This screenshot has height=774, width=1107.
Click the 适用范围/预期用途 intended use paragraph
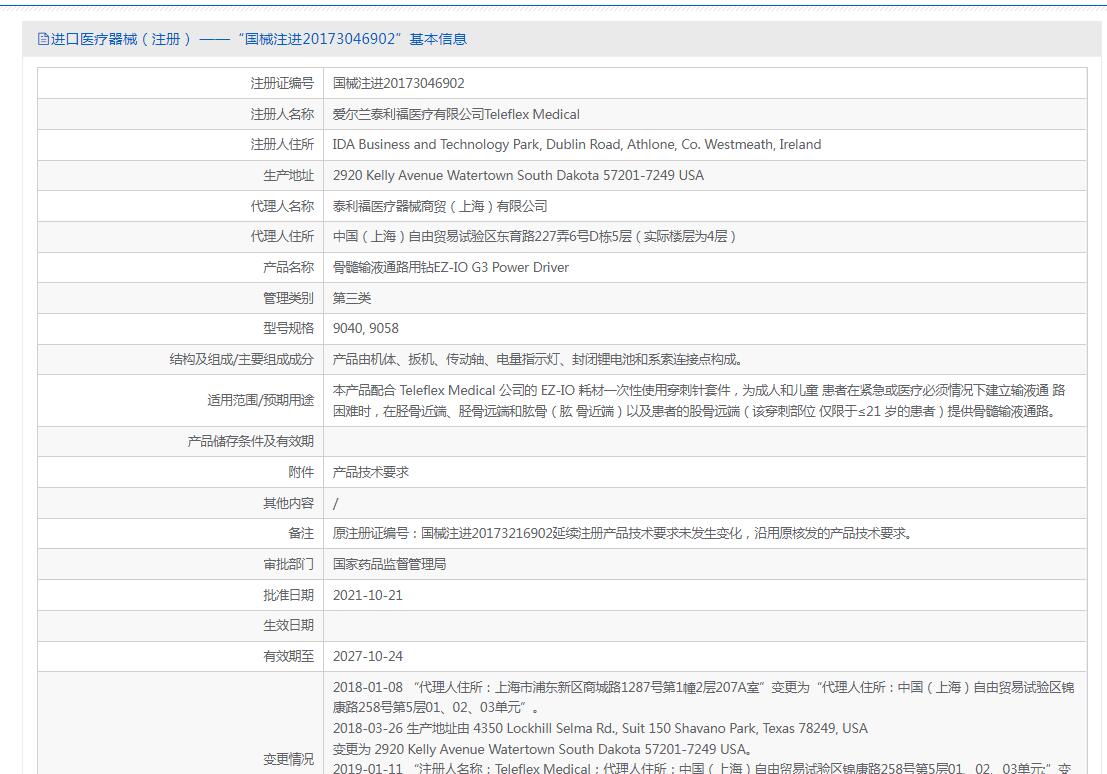click(698, 400)
